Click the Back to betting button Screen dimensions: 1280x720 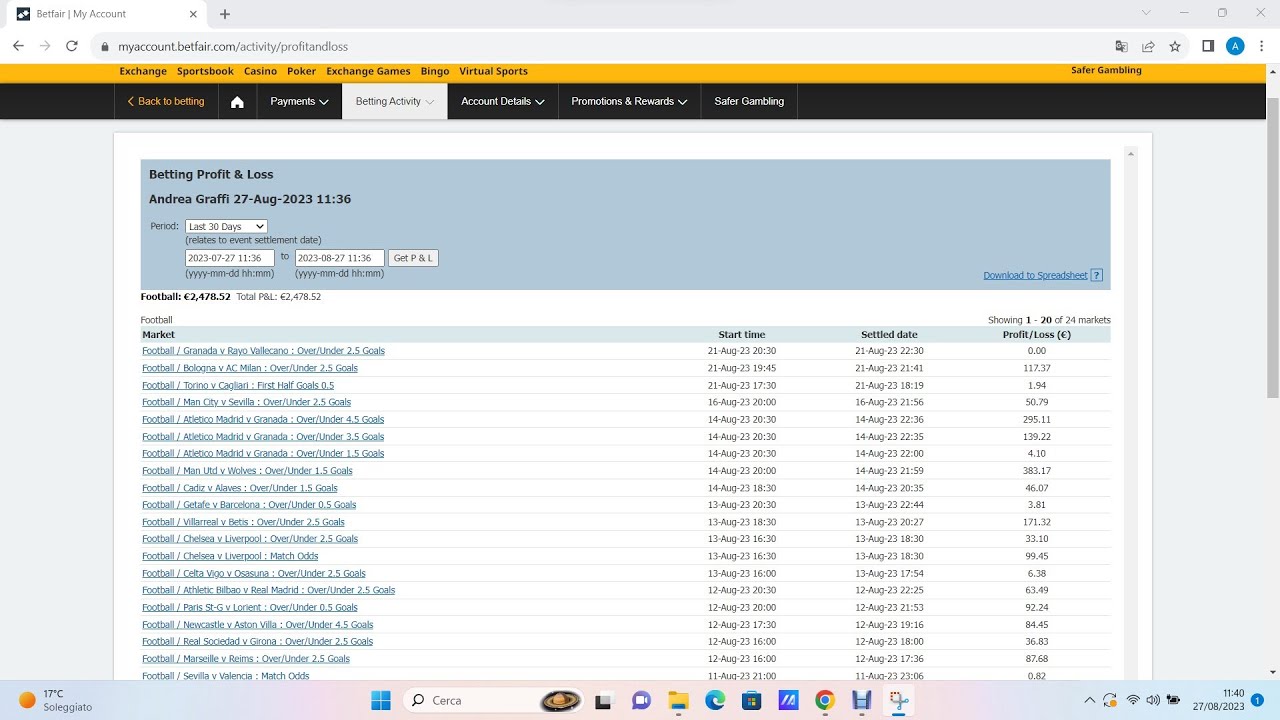point(166,102)
